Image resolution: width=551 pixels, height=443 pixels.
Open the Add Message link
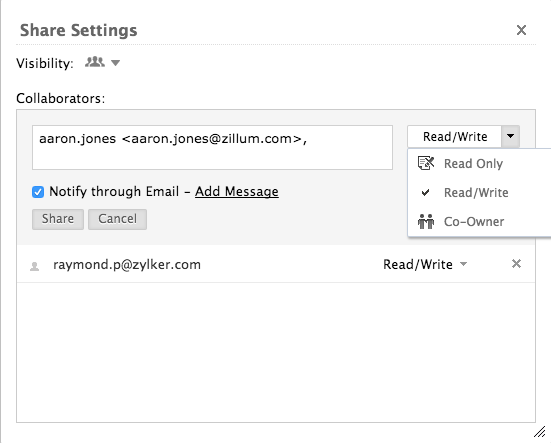point(237,192)
